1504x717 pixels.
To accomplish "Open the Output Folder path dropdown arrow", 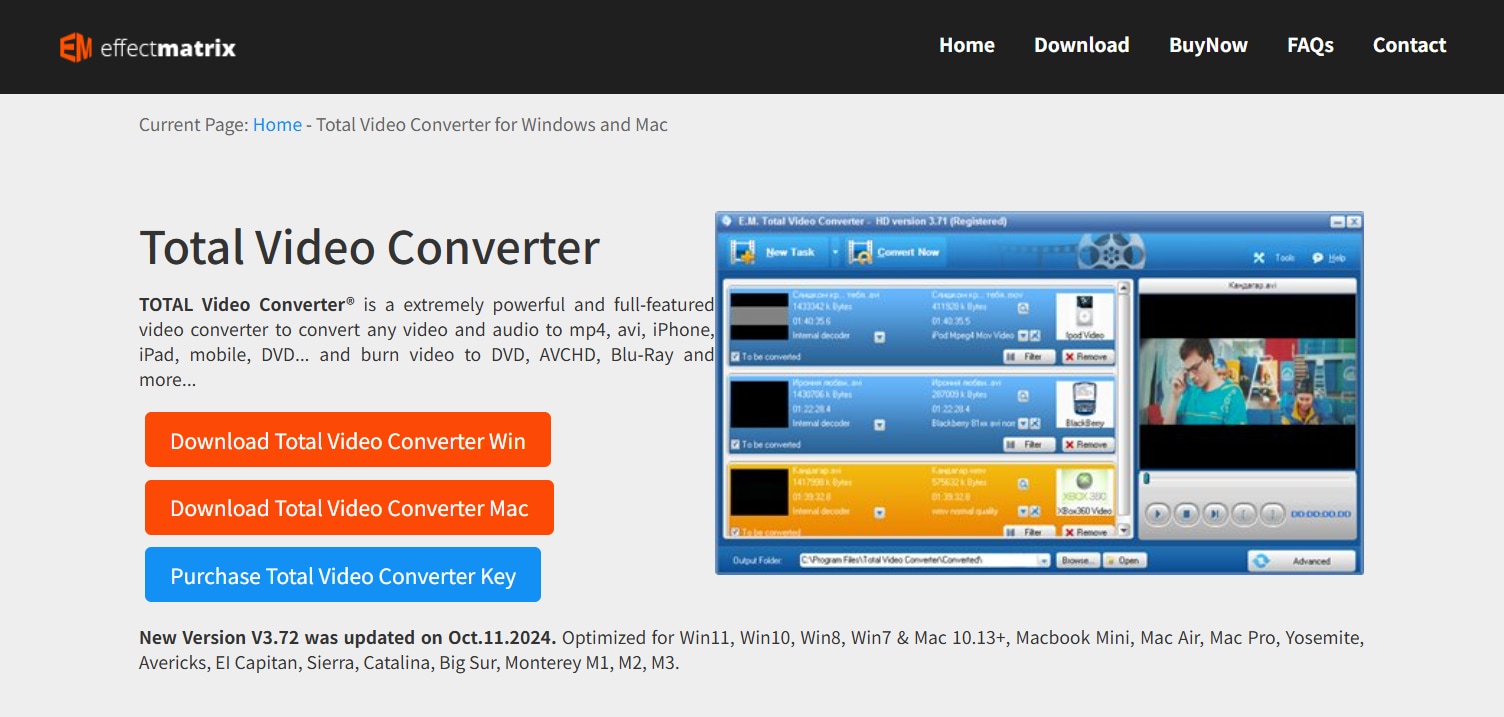I will (x=1043, y=561).
